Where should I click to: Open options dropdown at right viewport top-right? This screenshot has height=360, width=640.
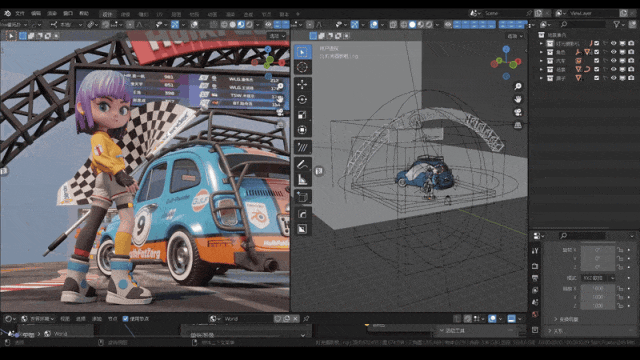tap(516, 36)
